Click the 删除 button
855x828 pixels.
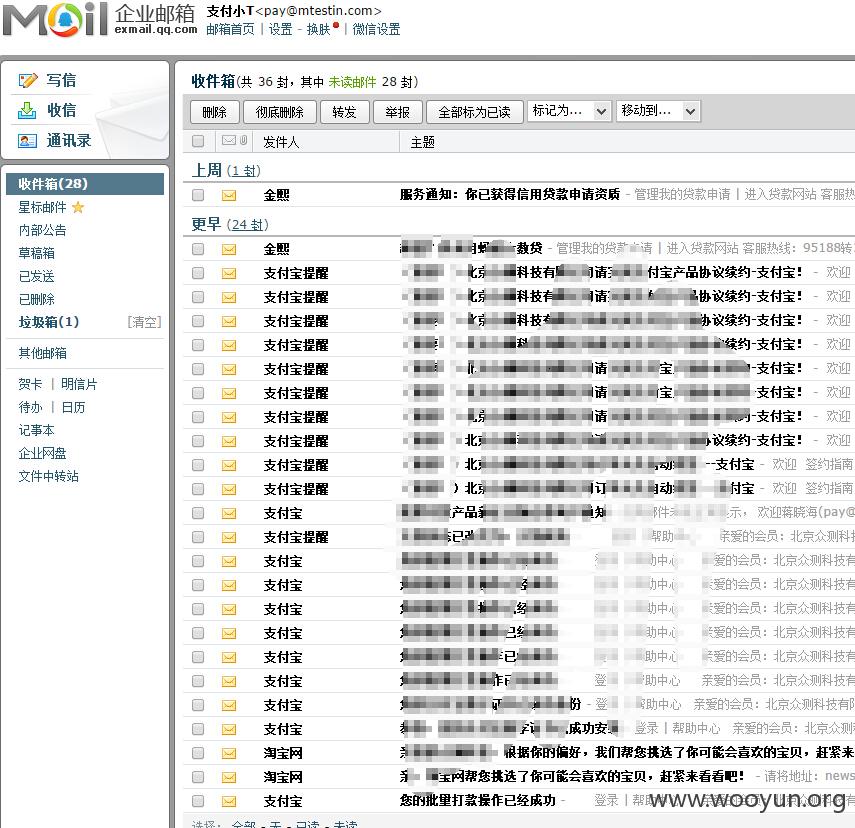tap(214, 112)
